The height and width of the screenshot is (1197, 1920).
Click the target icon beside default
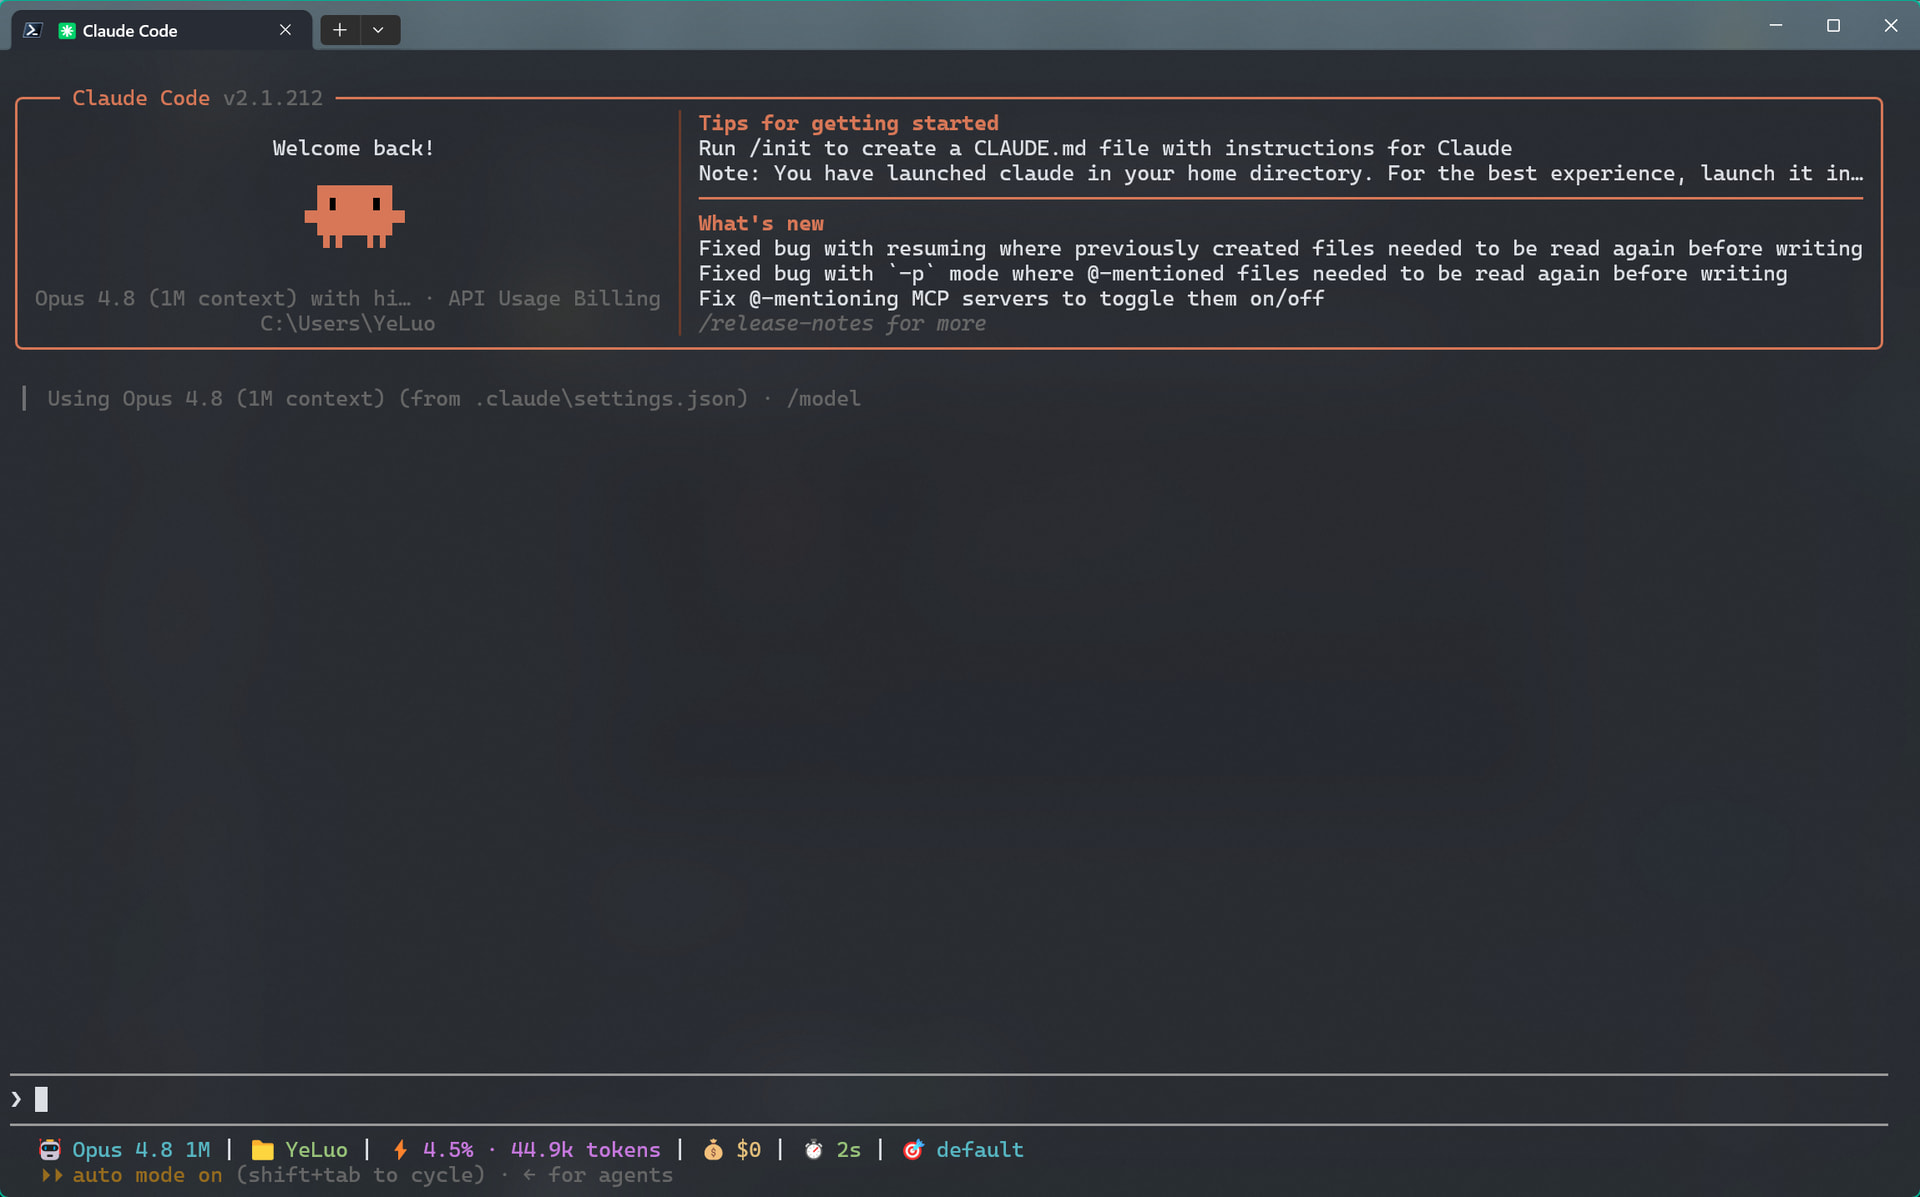pyautogui.click(x=913, y=1150)
